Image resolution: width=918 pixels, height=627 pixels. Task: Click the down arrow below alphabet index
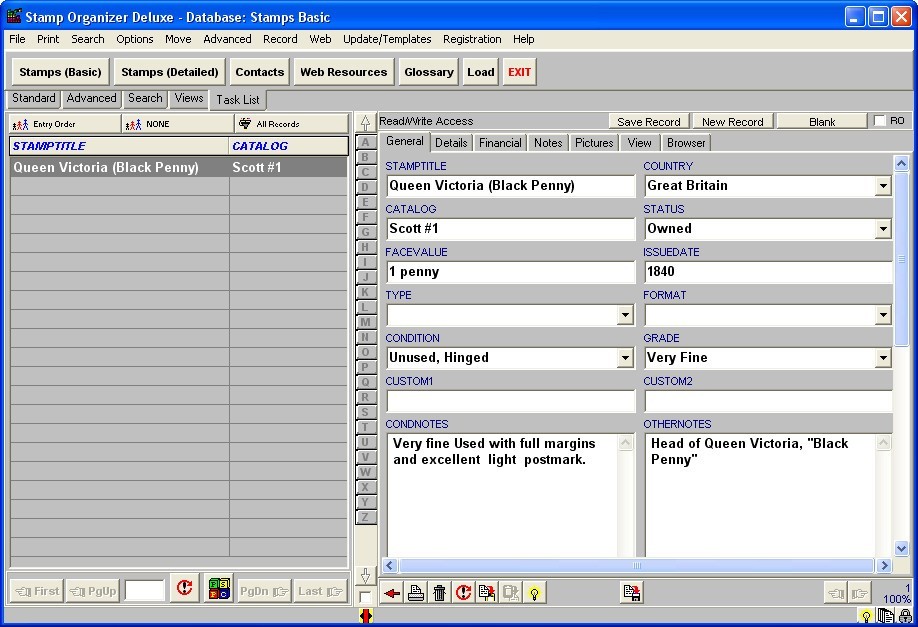click(x=365, y=575)
